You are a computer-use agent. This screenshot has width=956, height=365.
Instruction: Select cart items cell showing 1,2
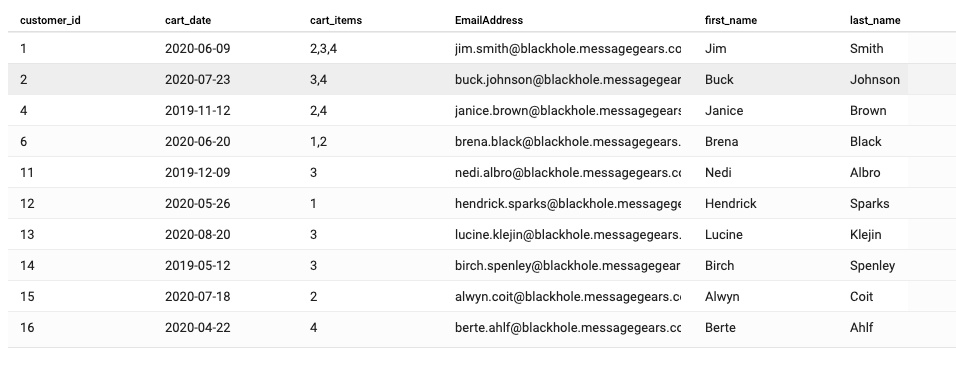[x=318, y=141]
